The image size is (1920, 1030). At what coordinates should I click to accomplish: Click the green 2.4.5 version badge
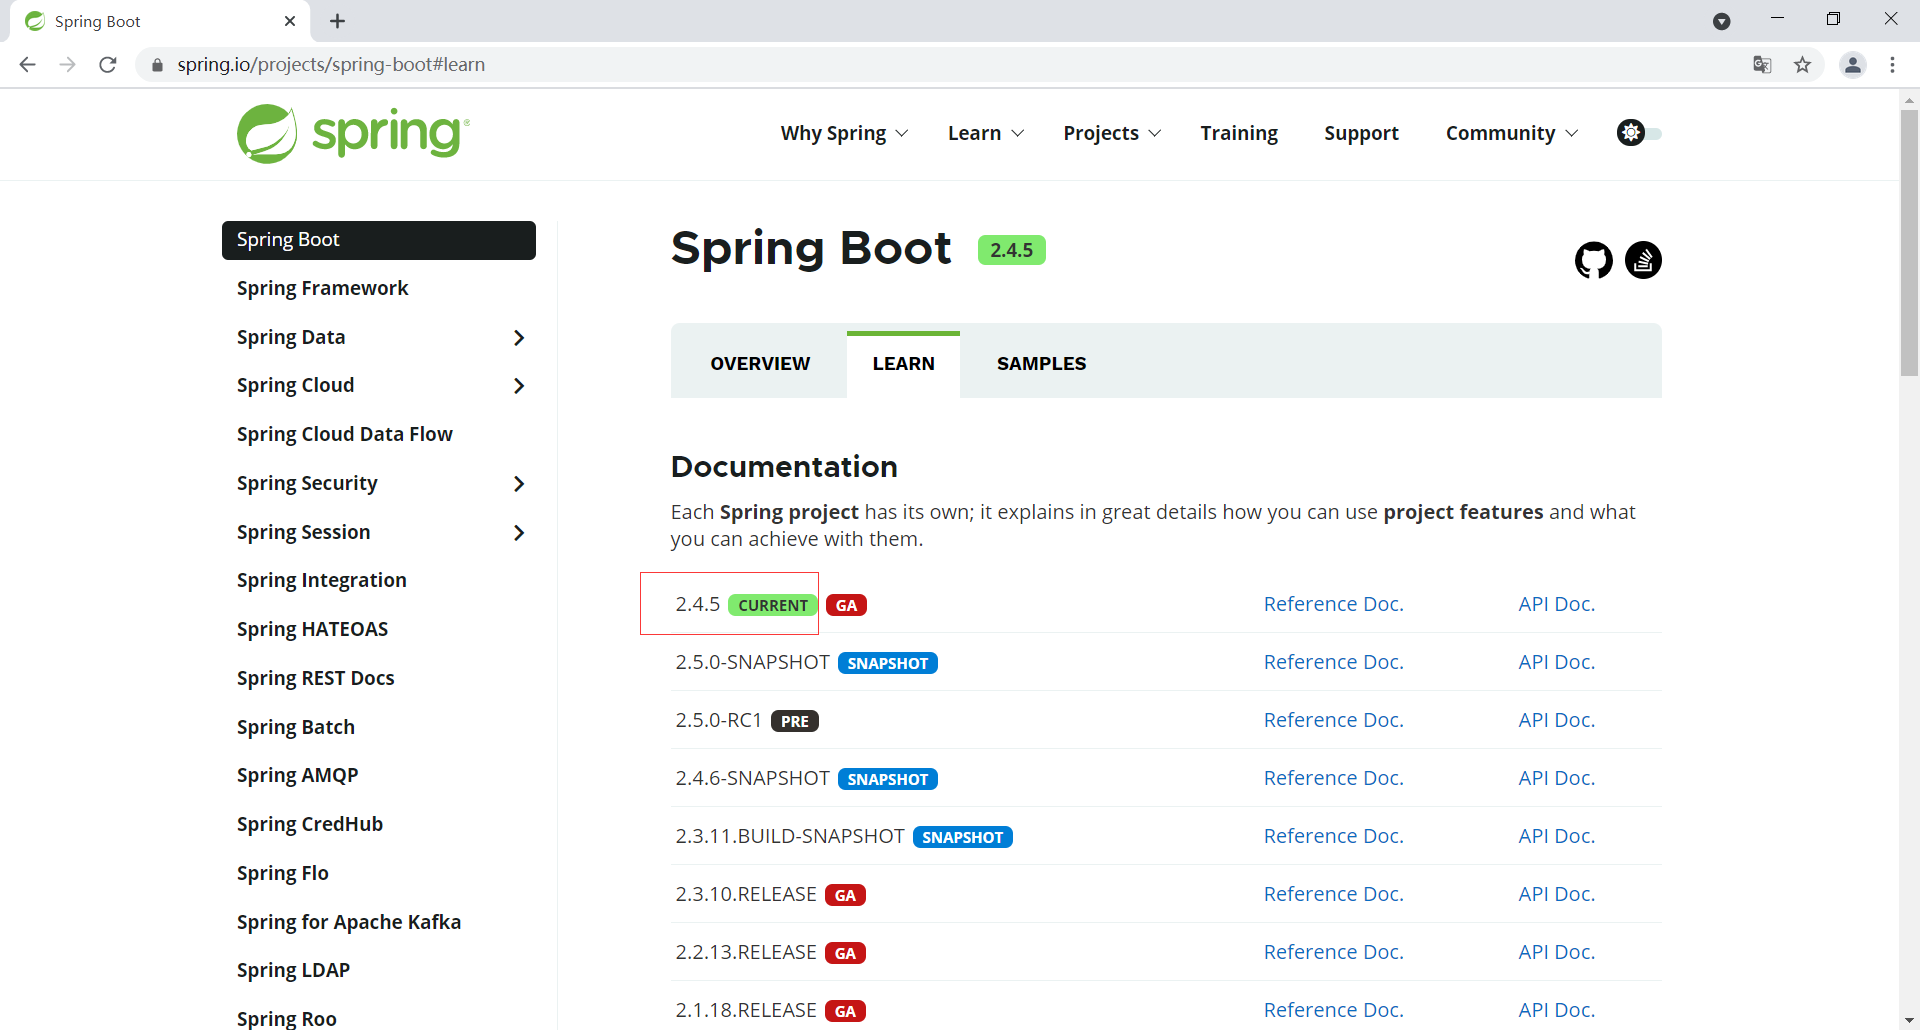(1011, 250)
